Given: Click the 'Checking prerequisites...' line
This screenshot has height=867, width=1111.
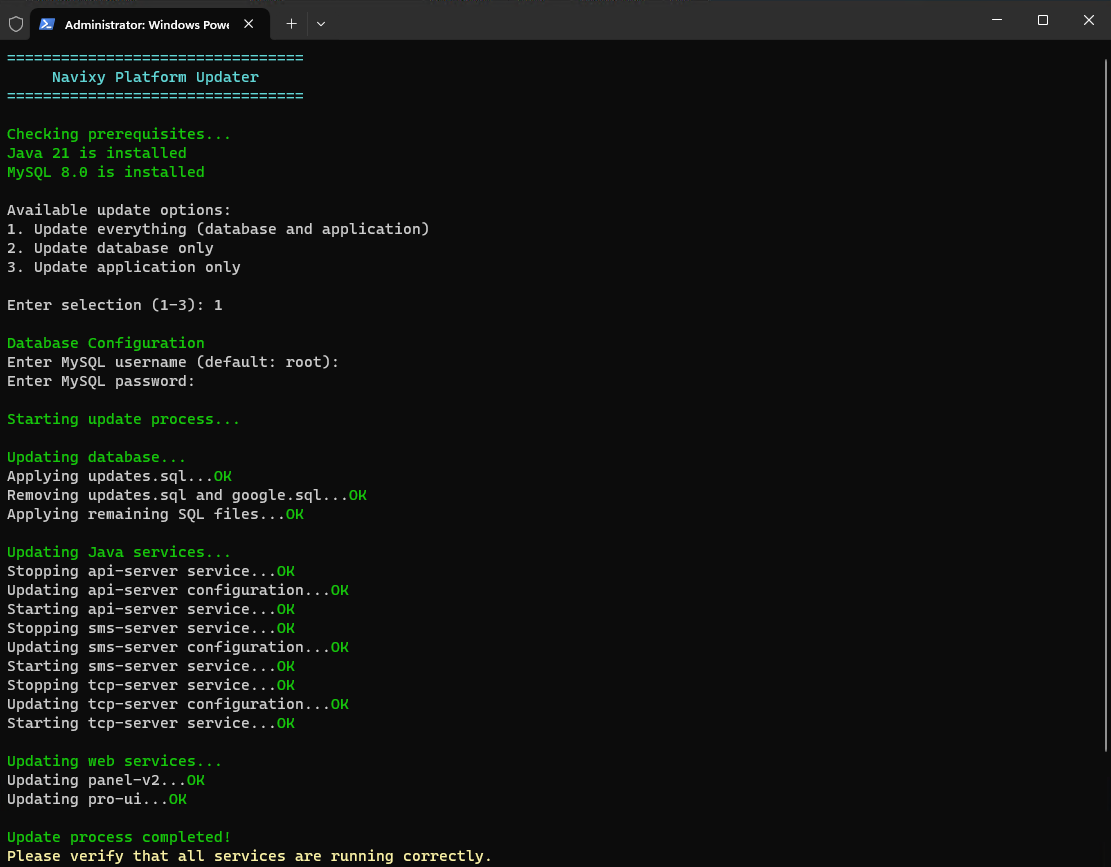Looking at the screenshot, I should click(119, 134).
